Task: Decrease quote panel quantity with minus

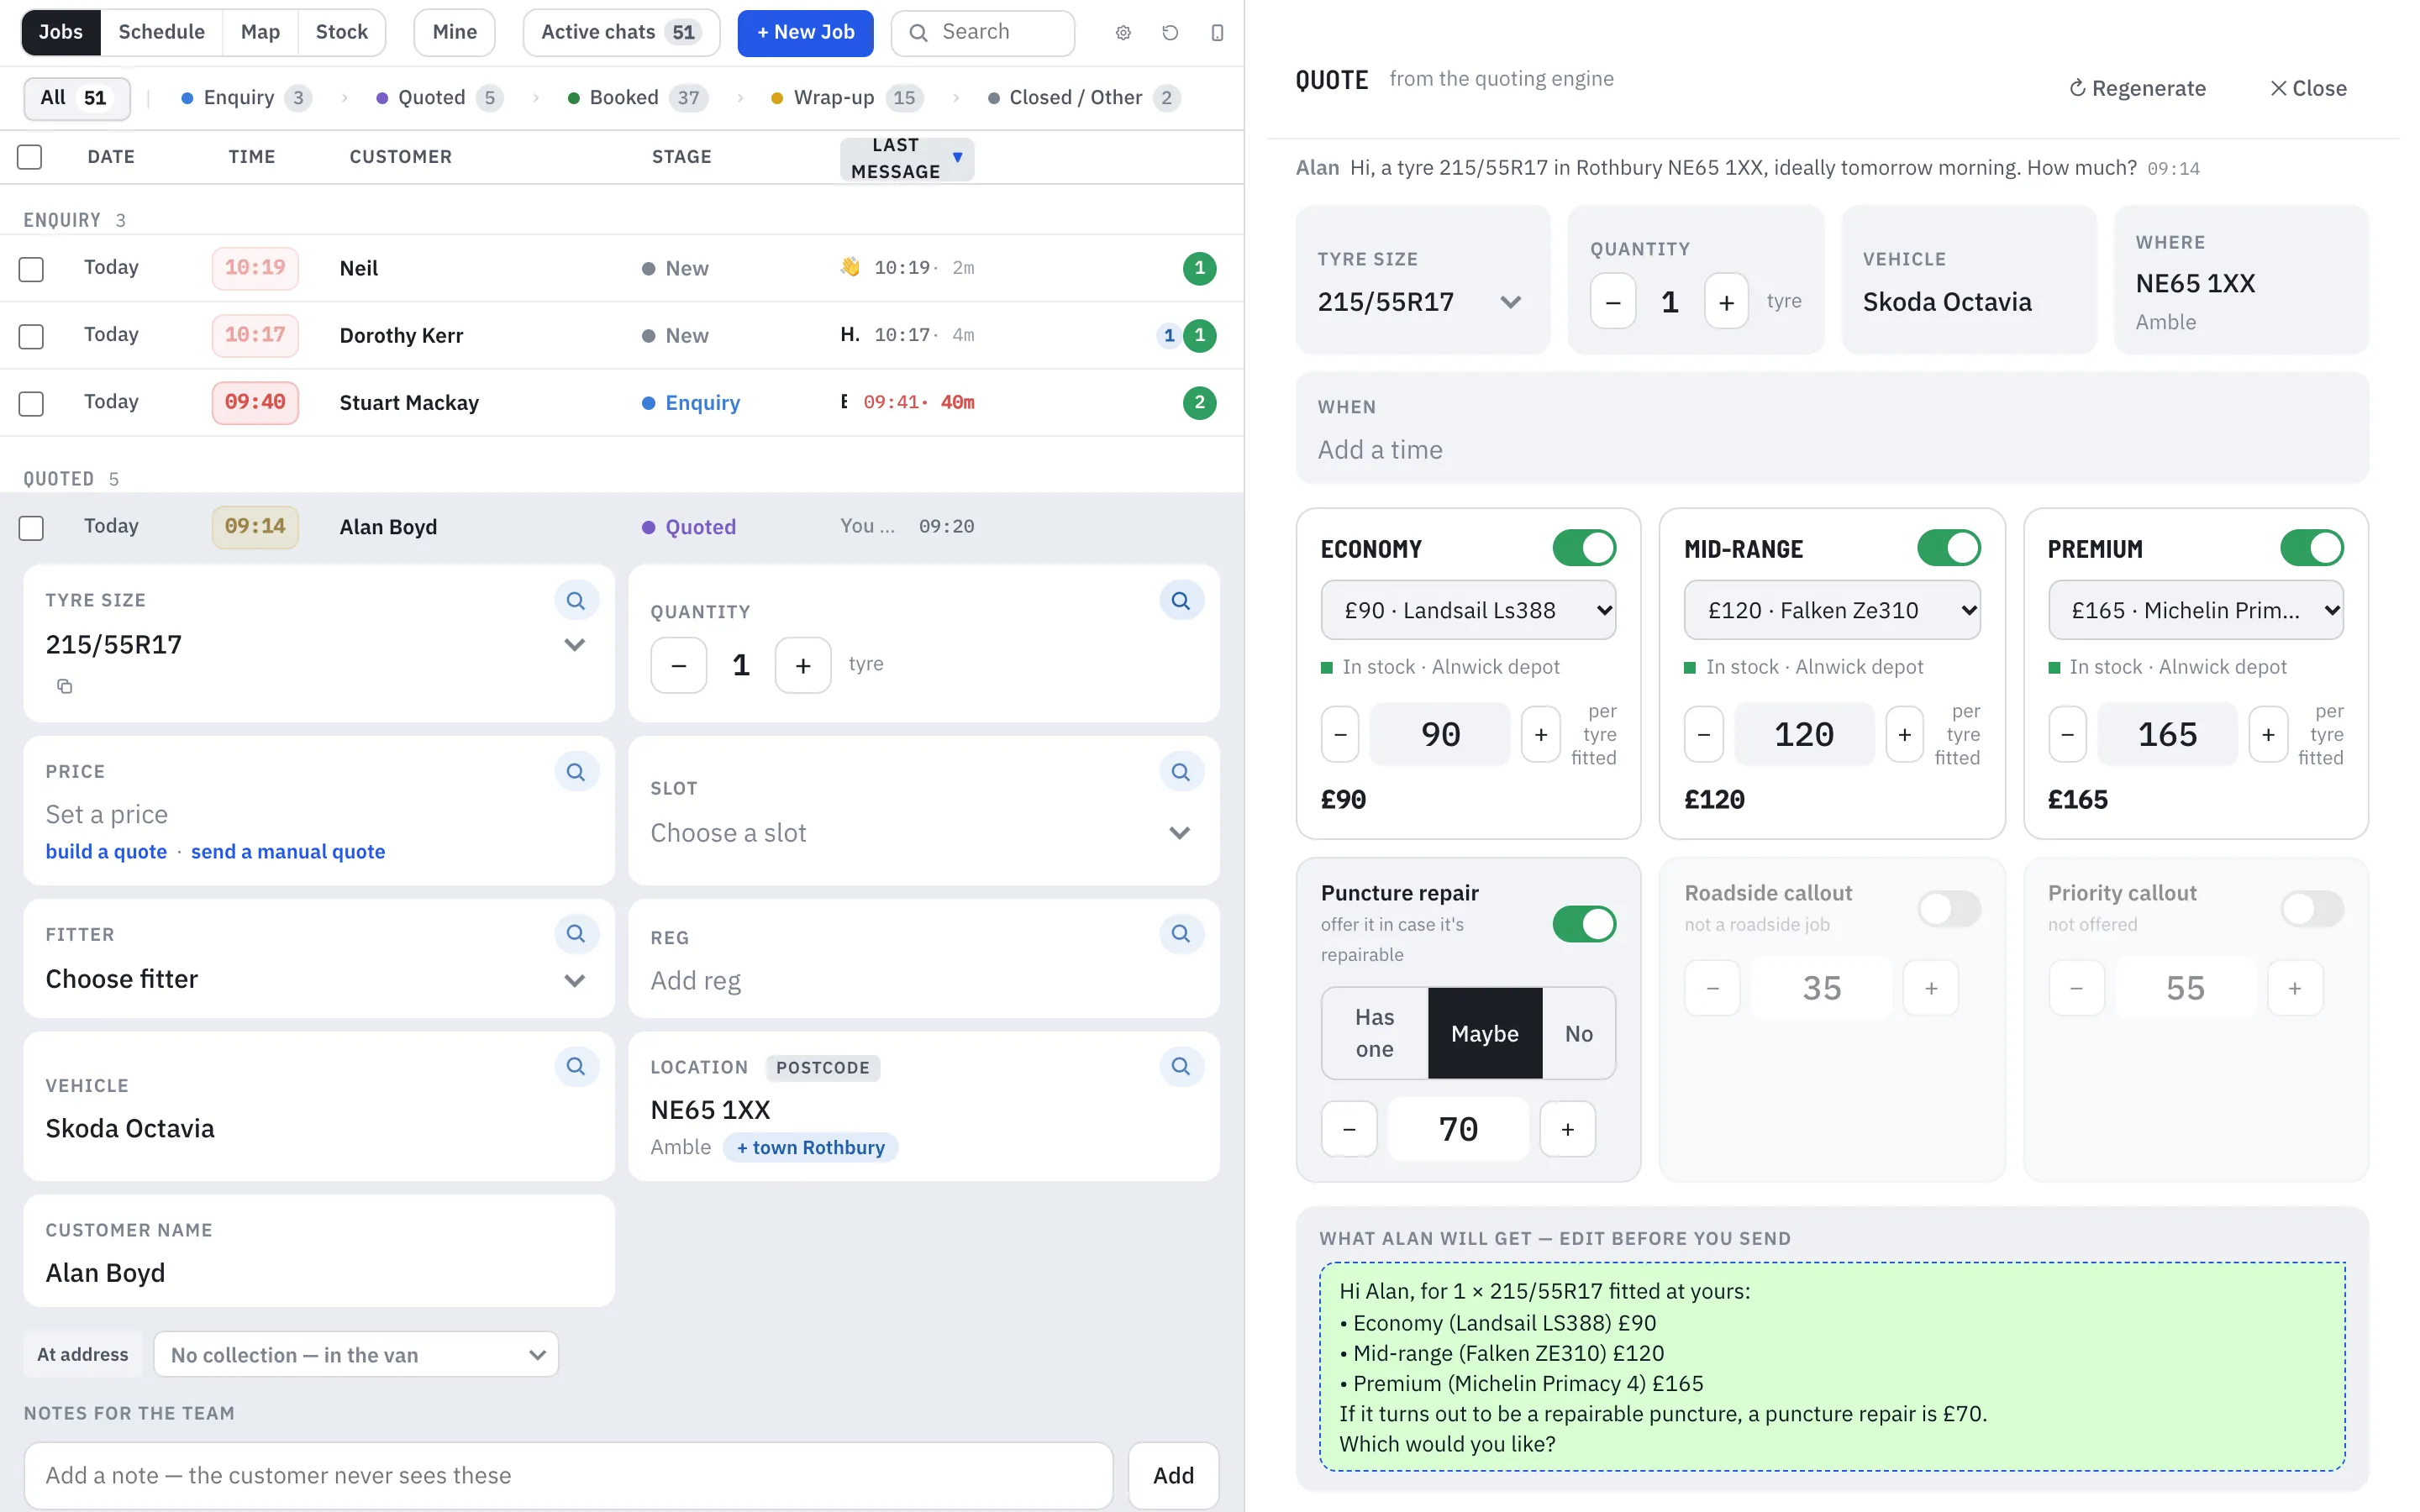Action: click(1613, 301)
